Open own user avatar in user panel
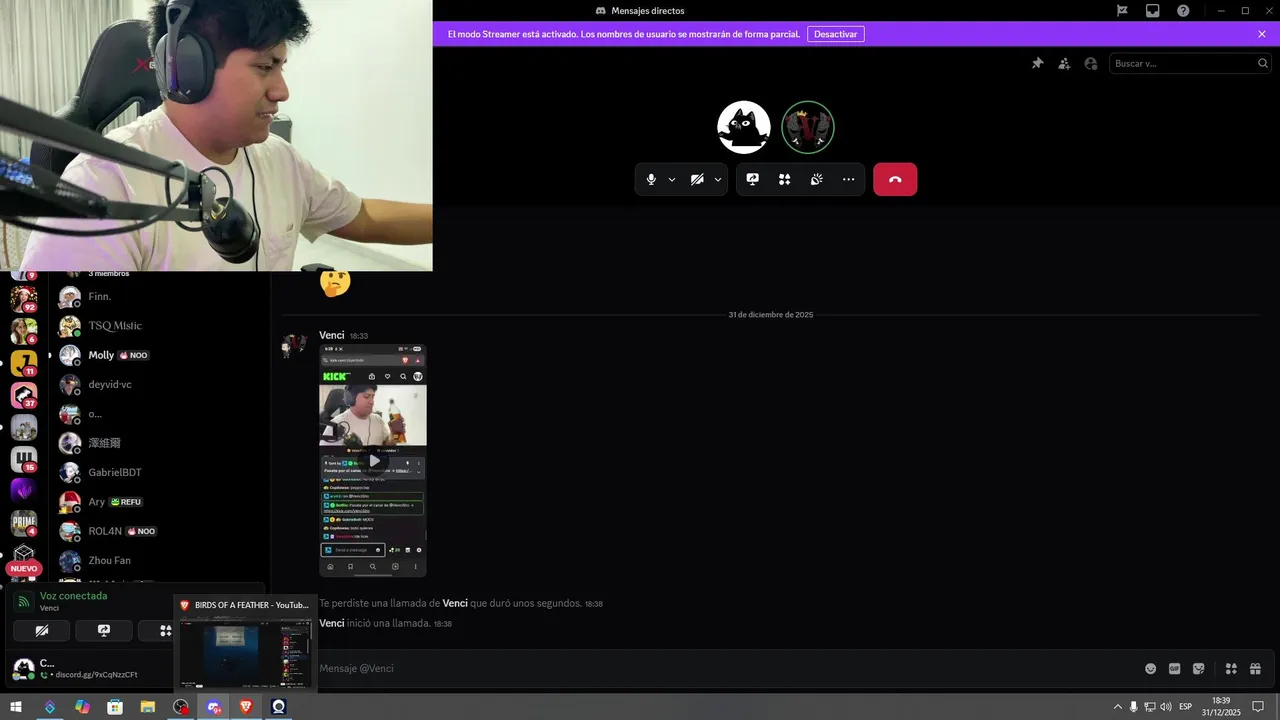The image size is (1280, 720). click(x=23, y=668)
